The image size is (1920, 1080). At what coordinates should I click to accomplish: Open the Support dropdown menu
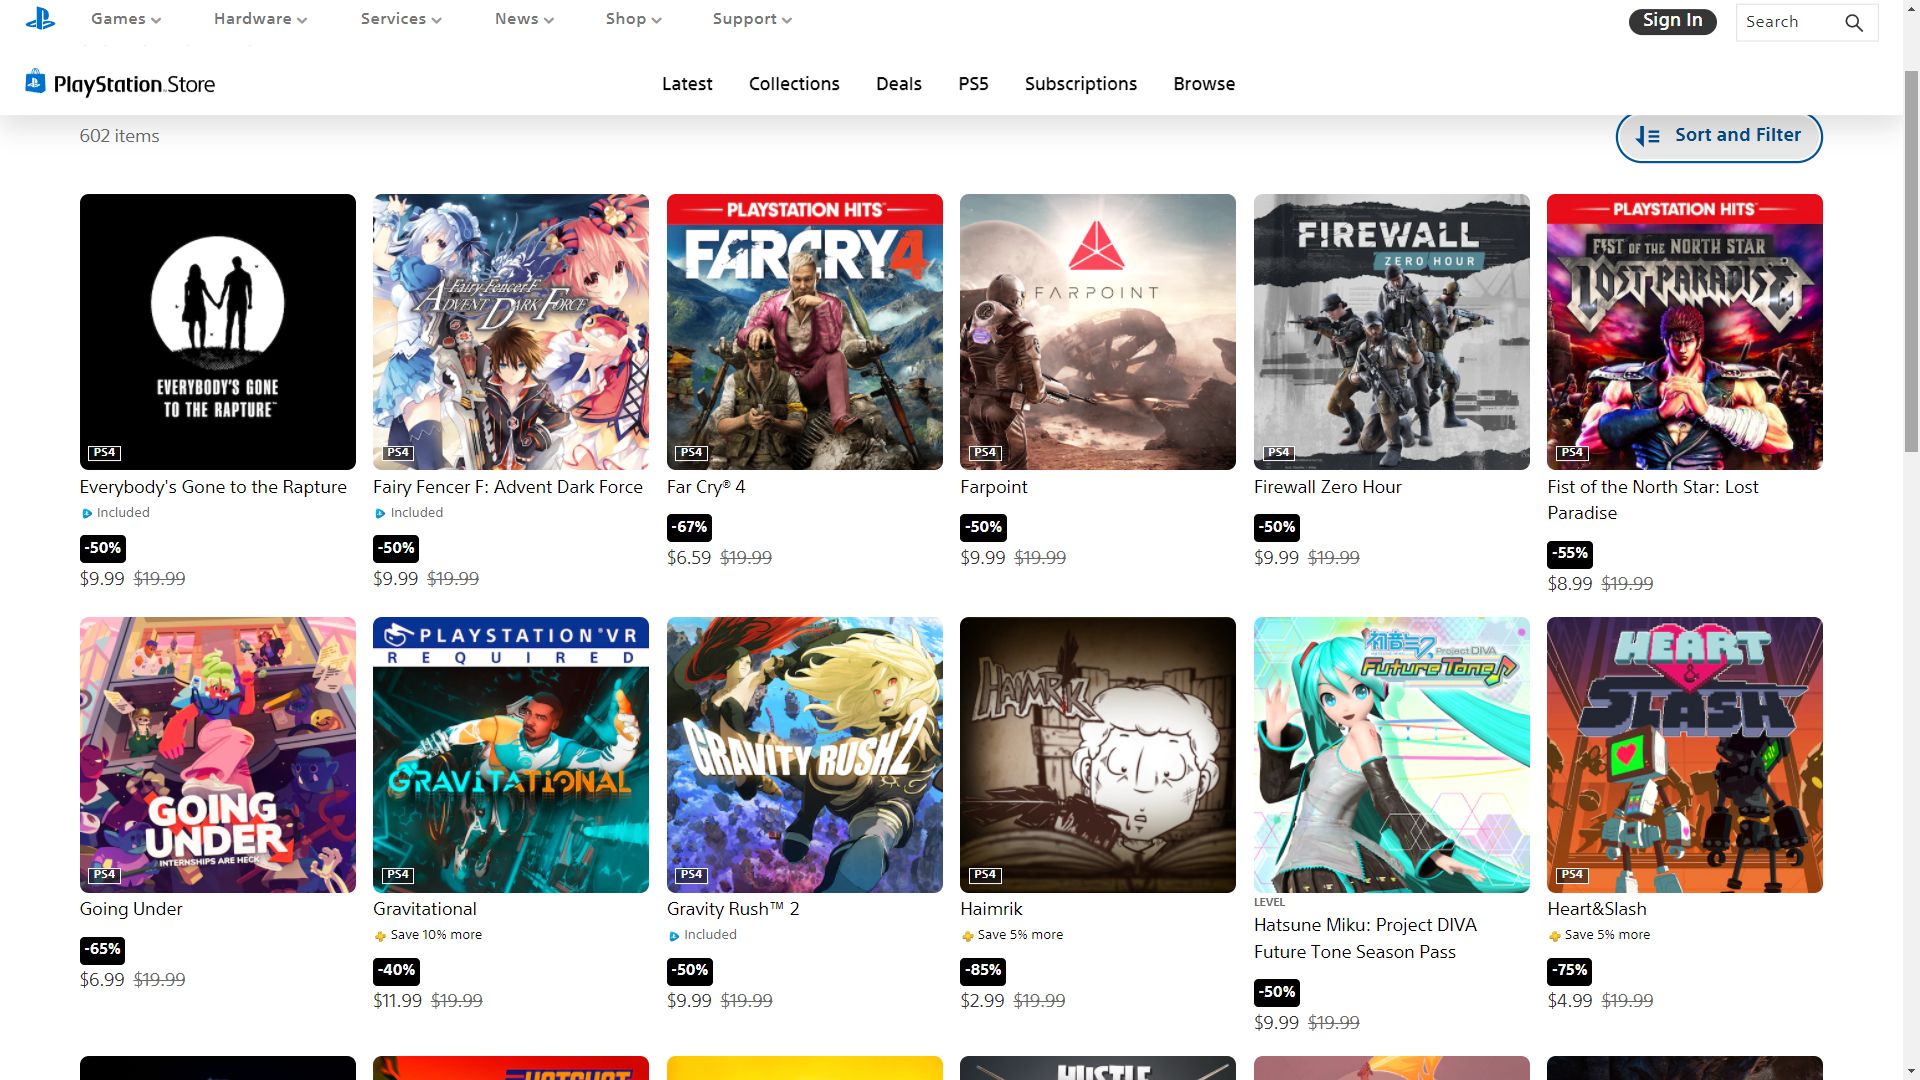pyautogui.click(x=752, y=19)
